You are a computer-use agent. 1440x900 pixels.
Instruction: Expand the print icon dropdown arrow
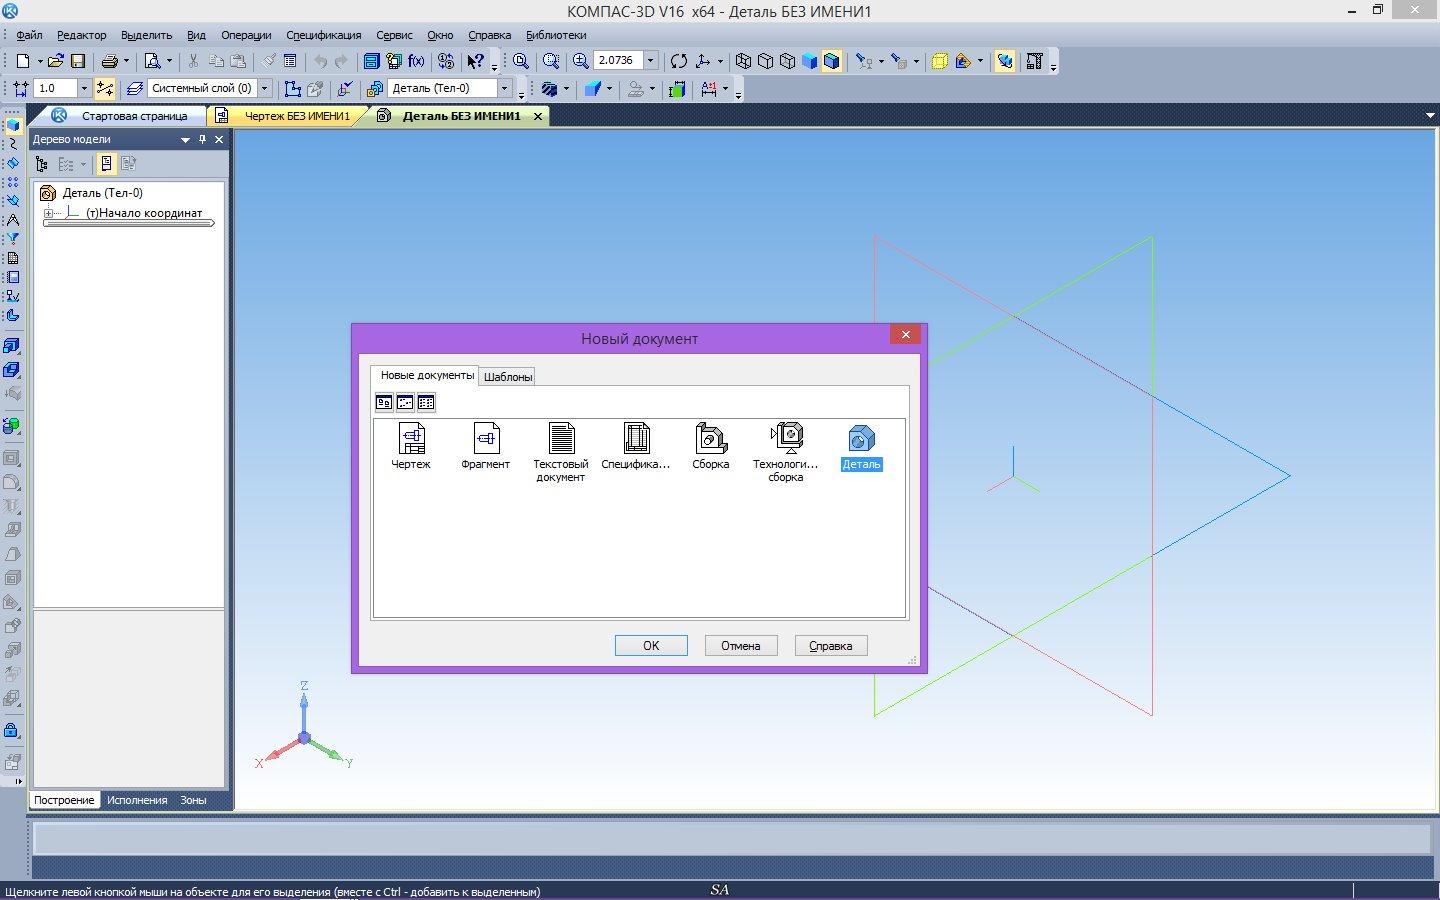[126, 61]
